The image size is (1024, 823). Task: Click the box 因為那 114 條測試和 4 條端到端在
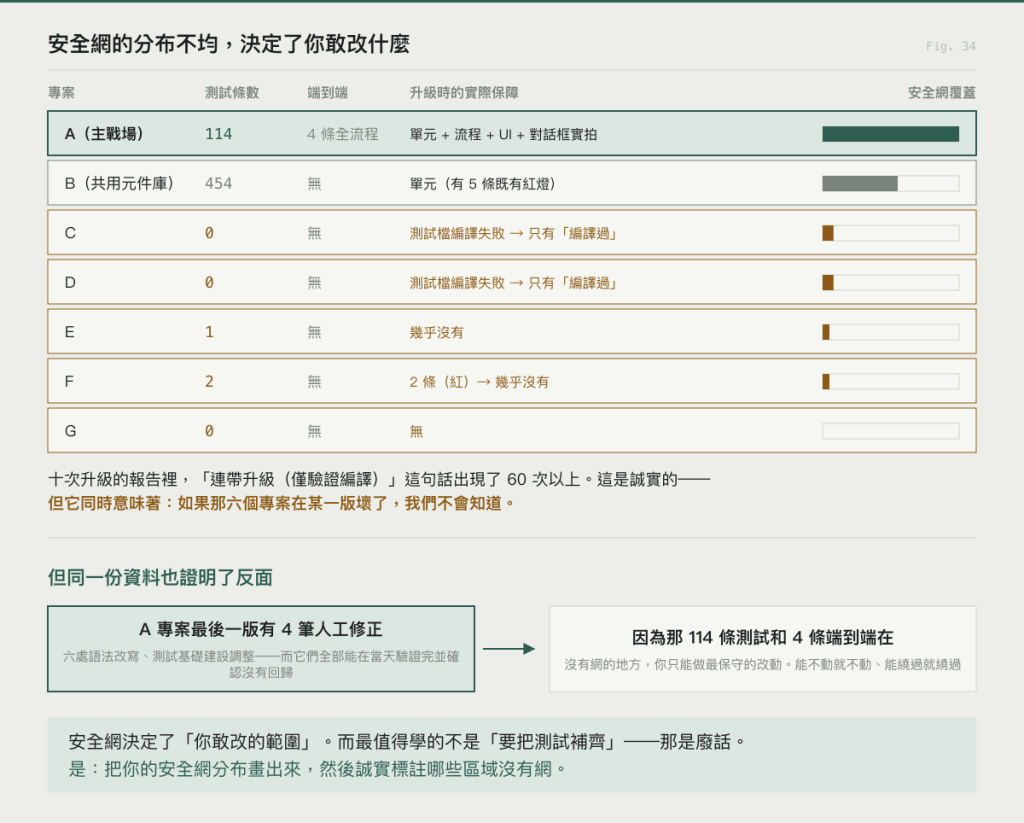pos(763,649)
